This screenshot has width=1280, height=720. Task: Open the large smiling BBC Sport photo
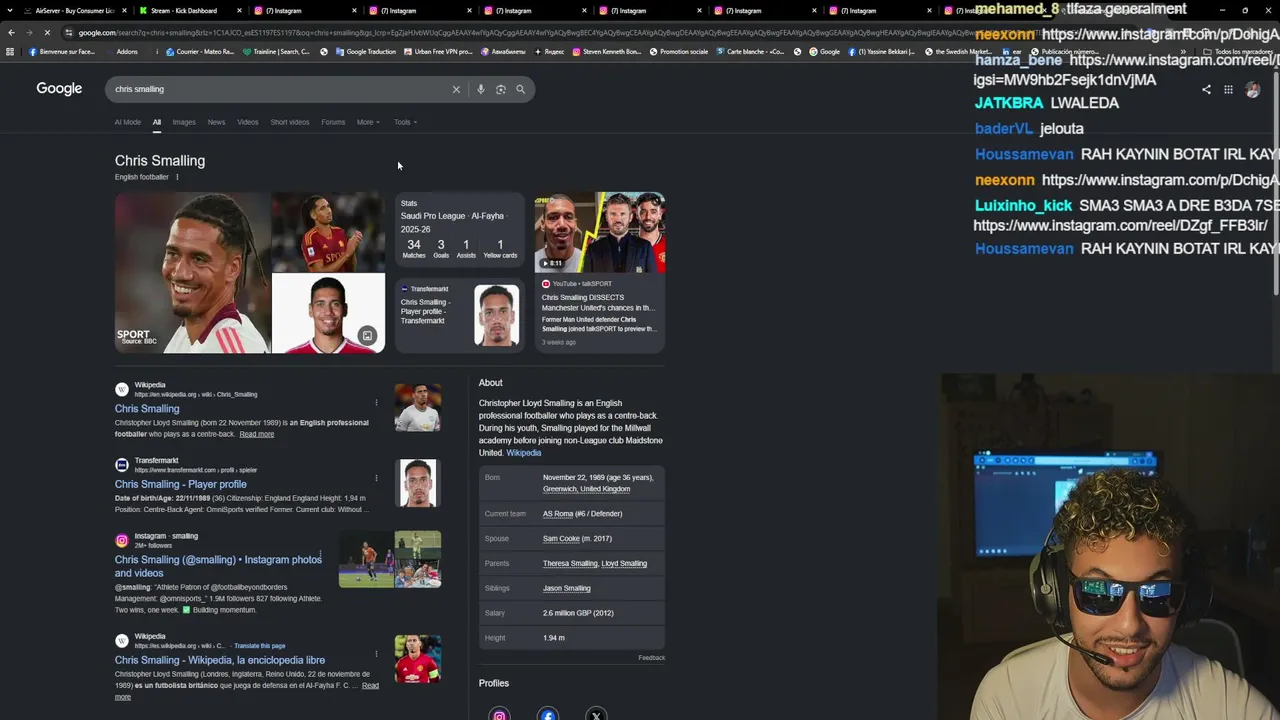click(192, 273)
